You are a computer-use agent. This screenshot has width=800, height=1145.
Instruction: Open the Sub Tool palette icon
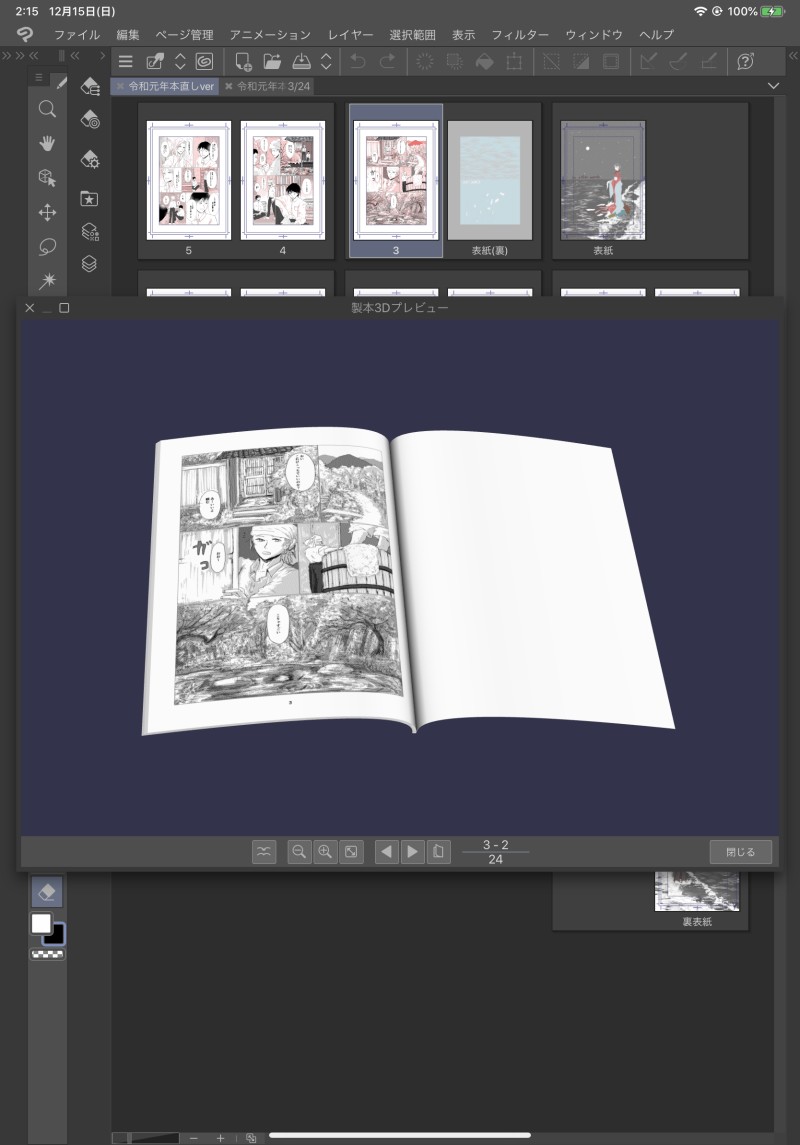pyautogui.click(x=90, y=87)
